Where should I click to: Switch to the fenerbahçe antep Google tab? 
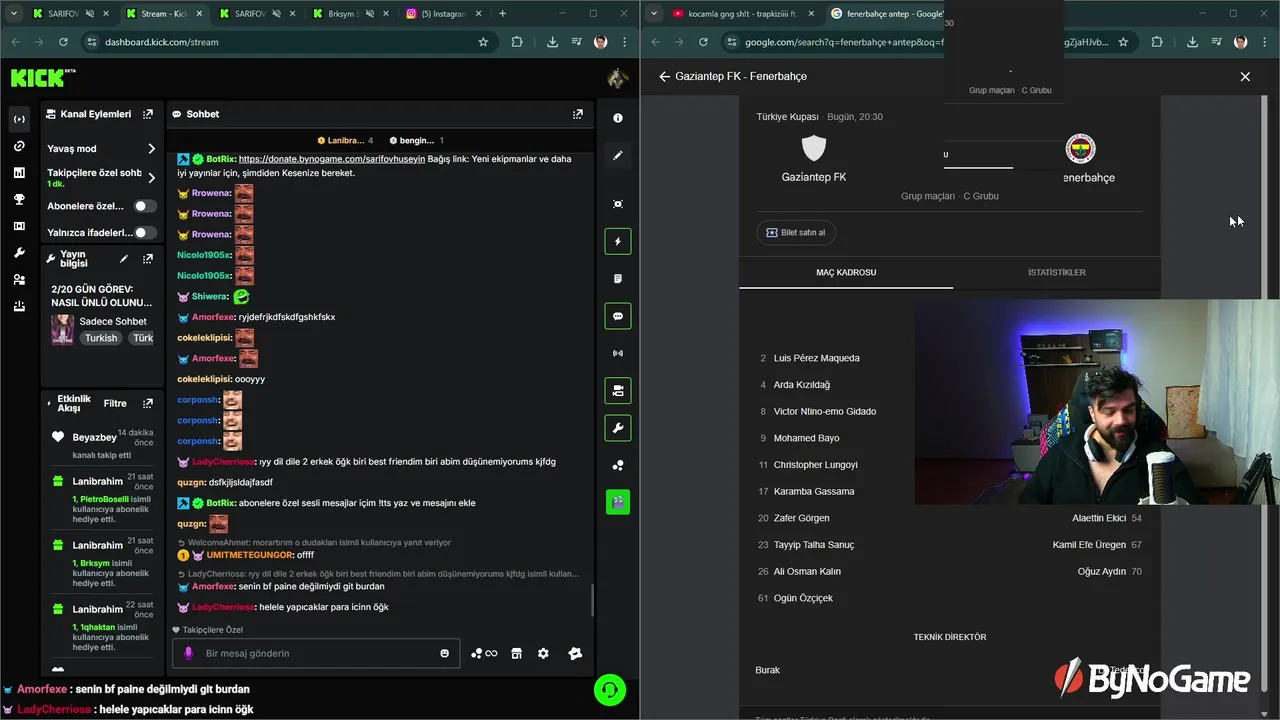(895, 14)
